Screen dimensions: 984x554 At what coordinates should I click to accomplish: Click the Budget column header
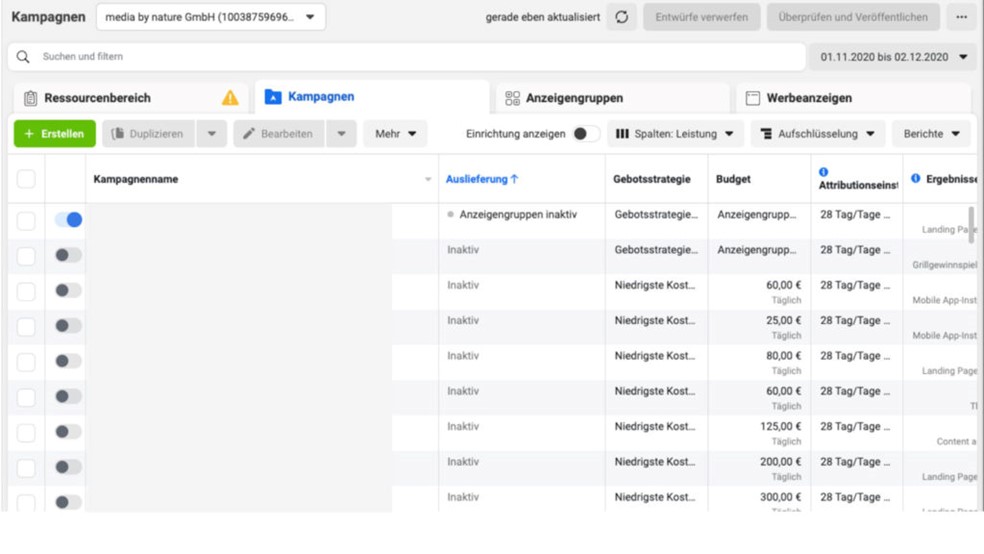point(733,179)
